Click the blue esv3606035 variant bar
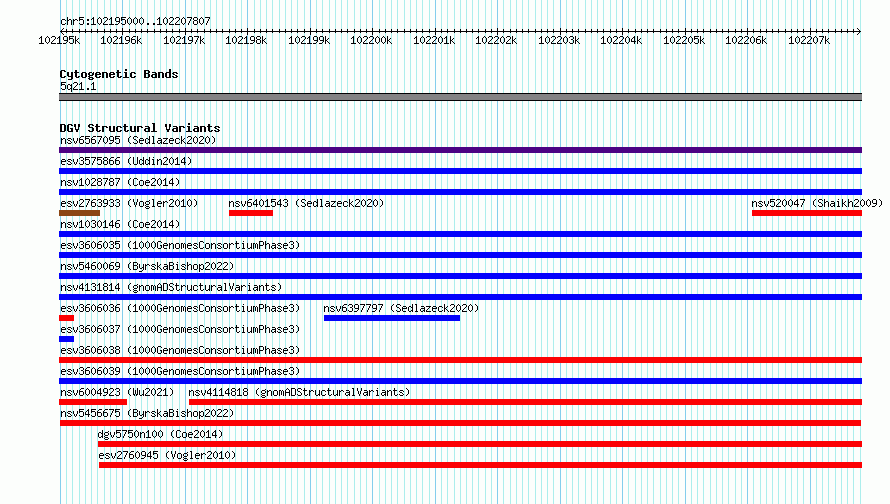Screen dimensions: 890x504 point(460,255)
